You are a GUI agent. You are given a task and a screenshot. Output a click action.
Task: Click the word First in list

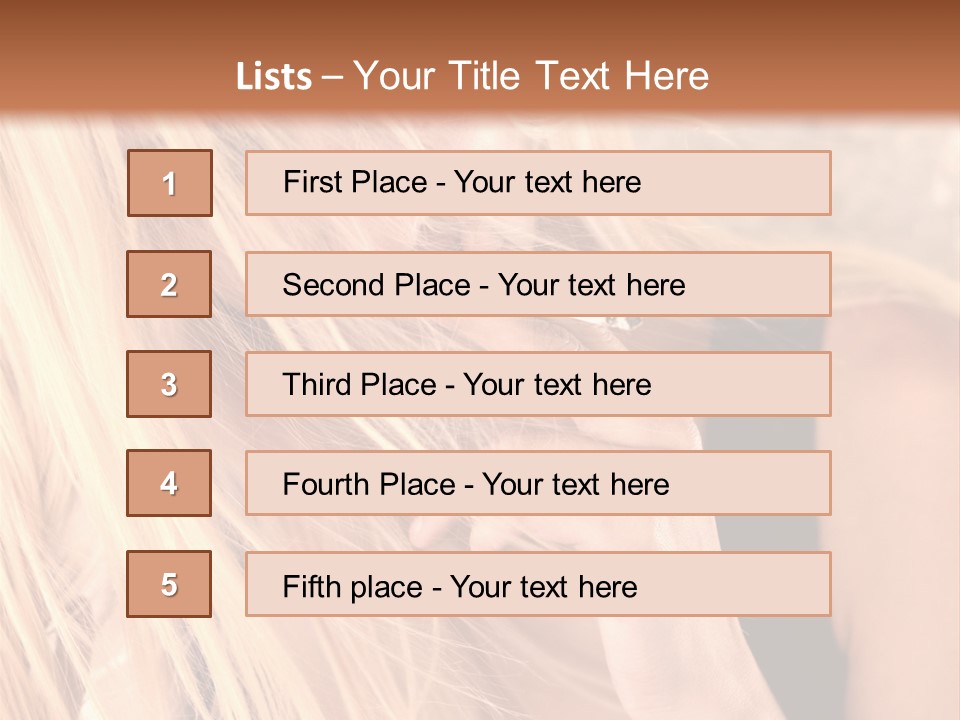pos(311,182)
